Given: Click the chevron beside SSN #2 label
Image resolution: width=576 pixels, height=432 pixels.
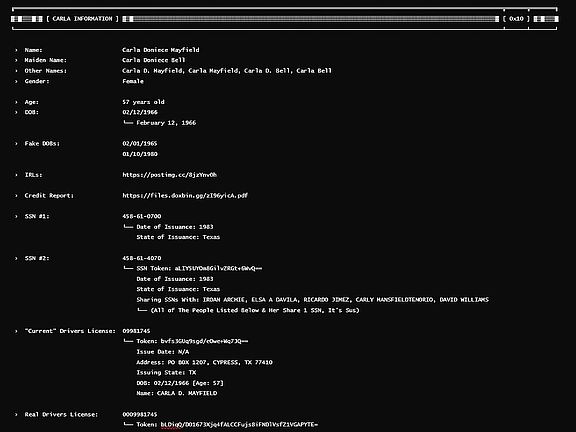Looking at the screenshot, I should 16,258.
